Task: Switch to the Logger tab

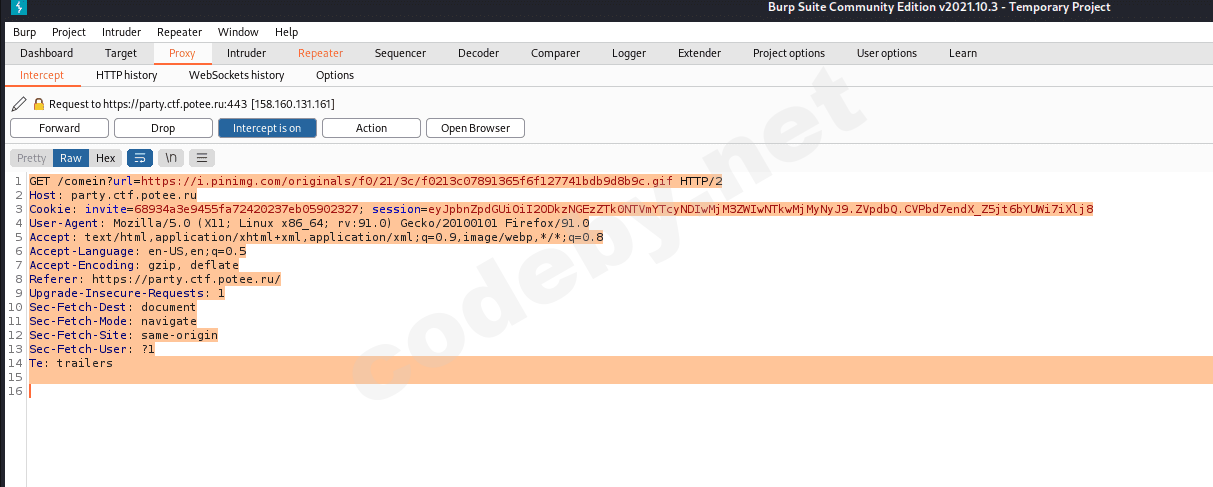Action: tap(629, 53)
